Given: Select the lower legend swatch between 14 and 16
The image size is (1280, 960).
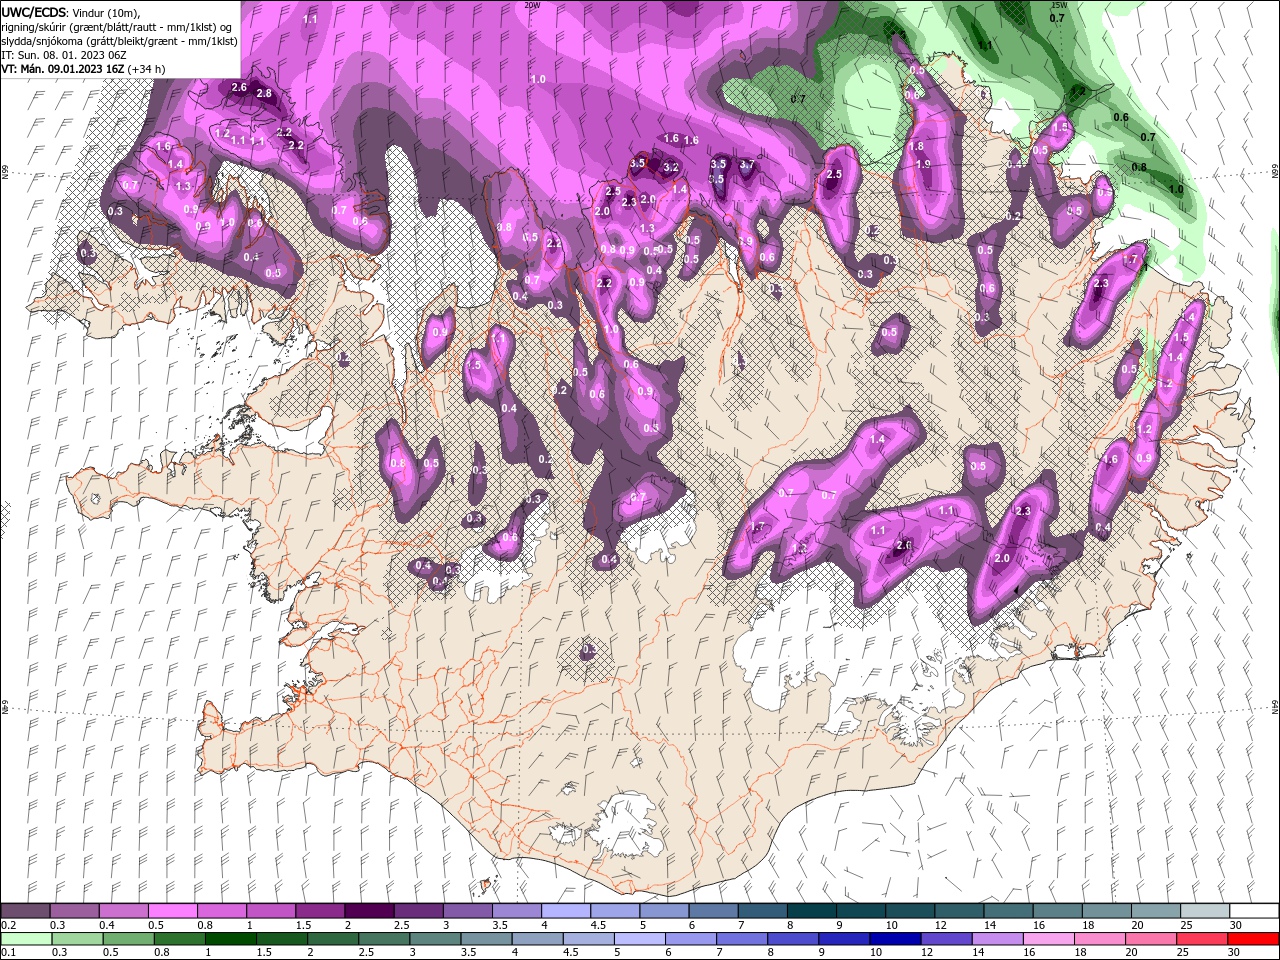Looking at the screenshot, I should click(x=996, y=939).
